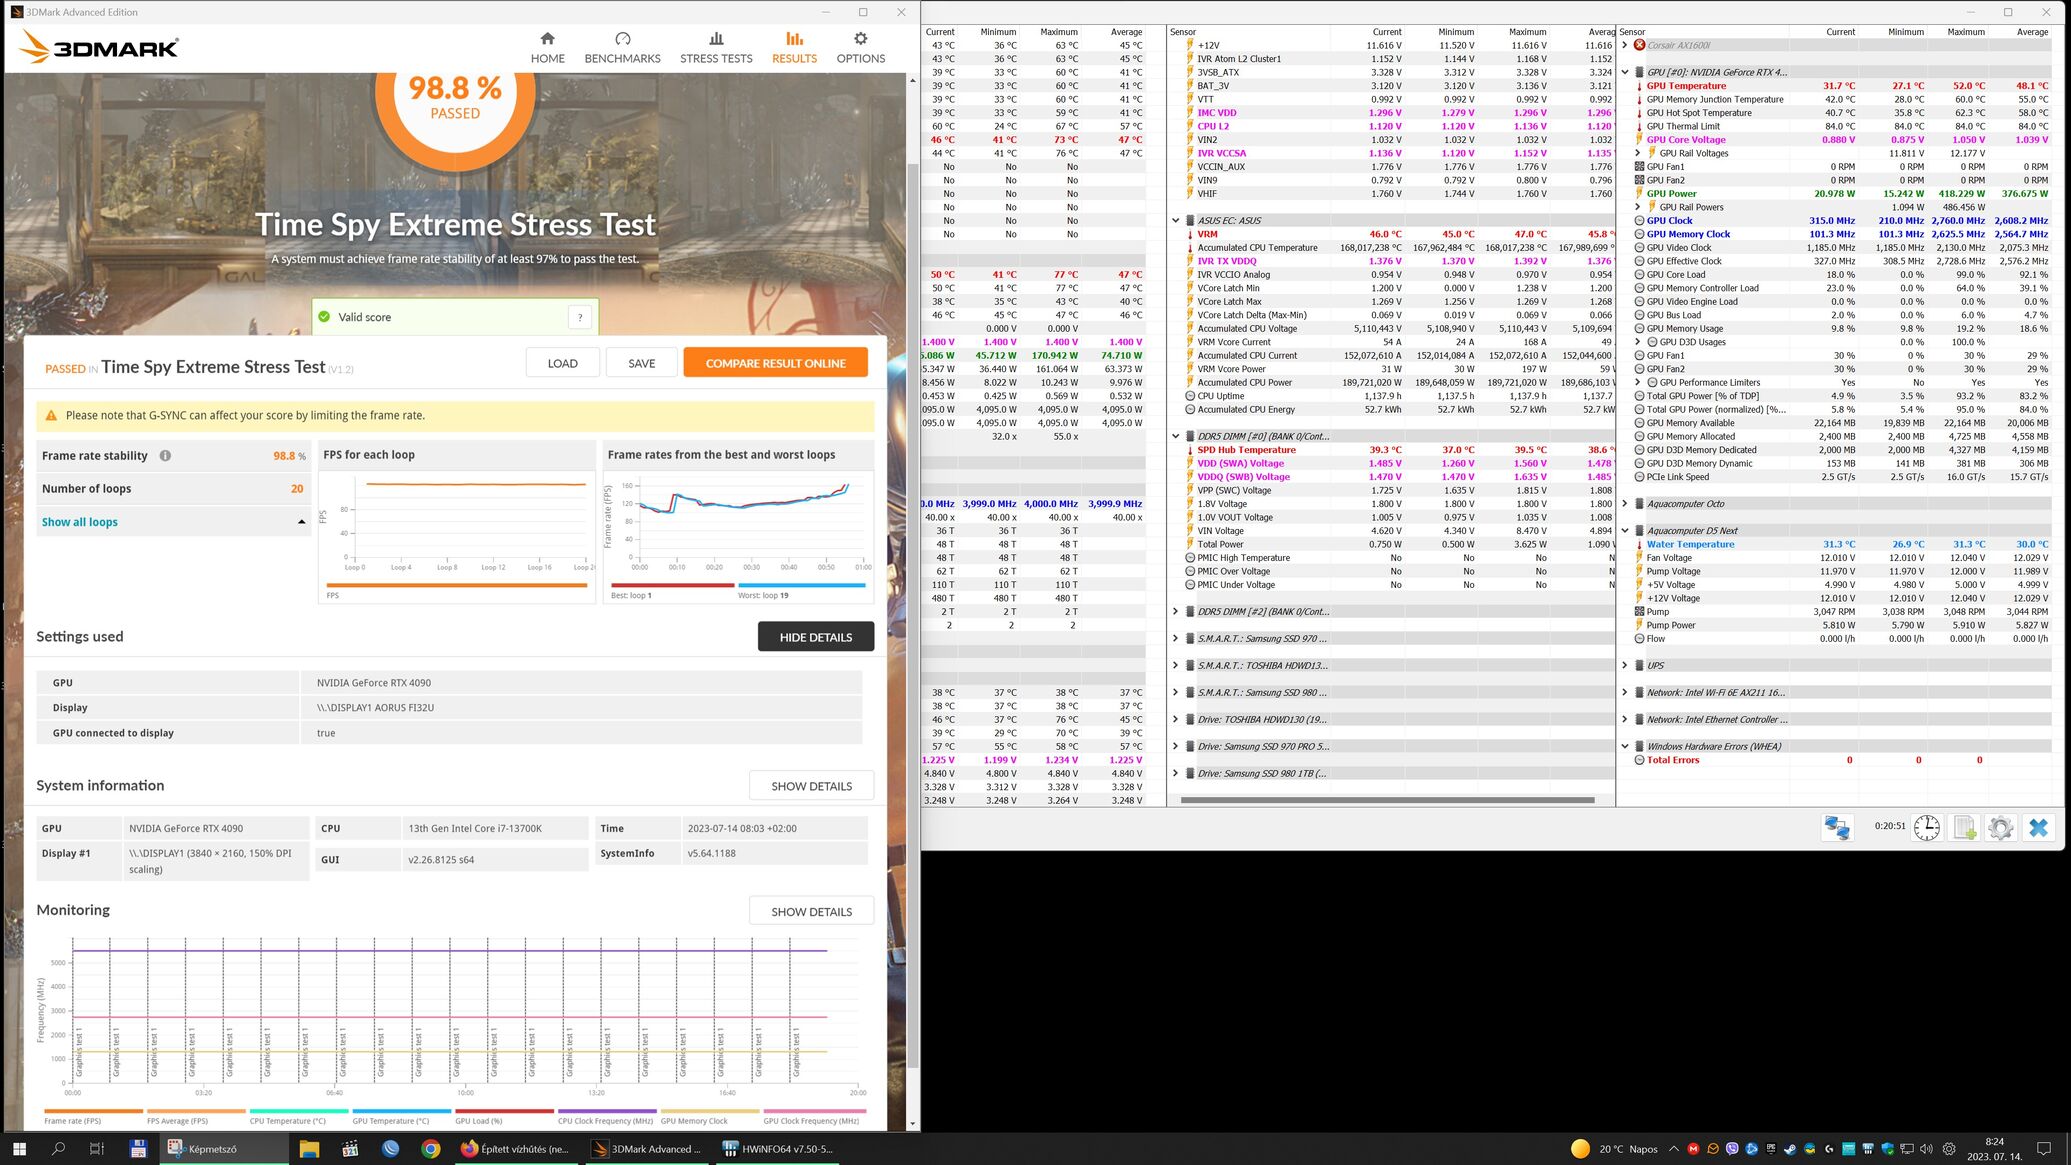This screenshot has width=2071, height=1165.
Task: Click HIDE DETAILS in Settings used
Action: pyautogui.click(x=815, y=637)
